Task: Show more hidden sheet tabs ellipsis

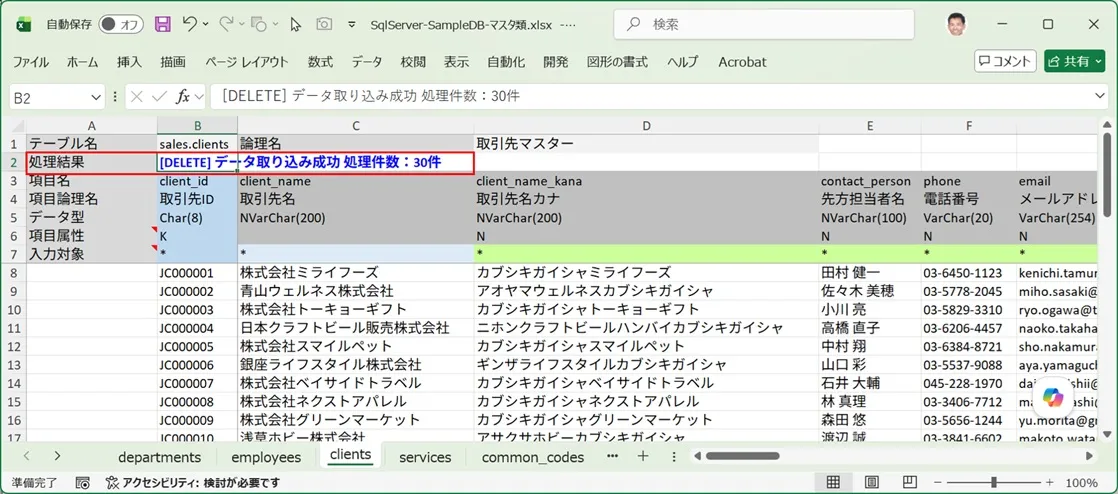Action: click(612, 455)
